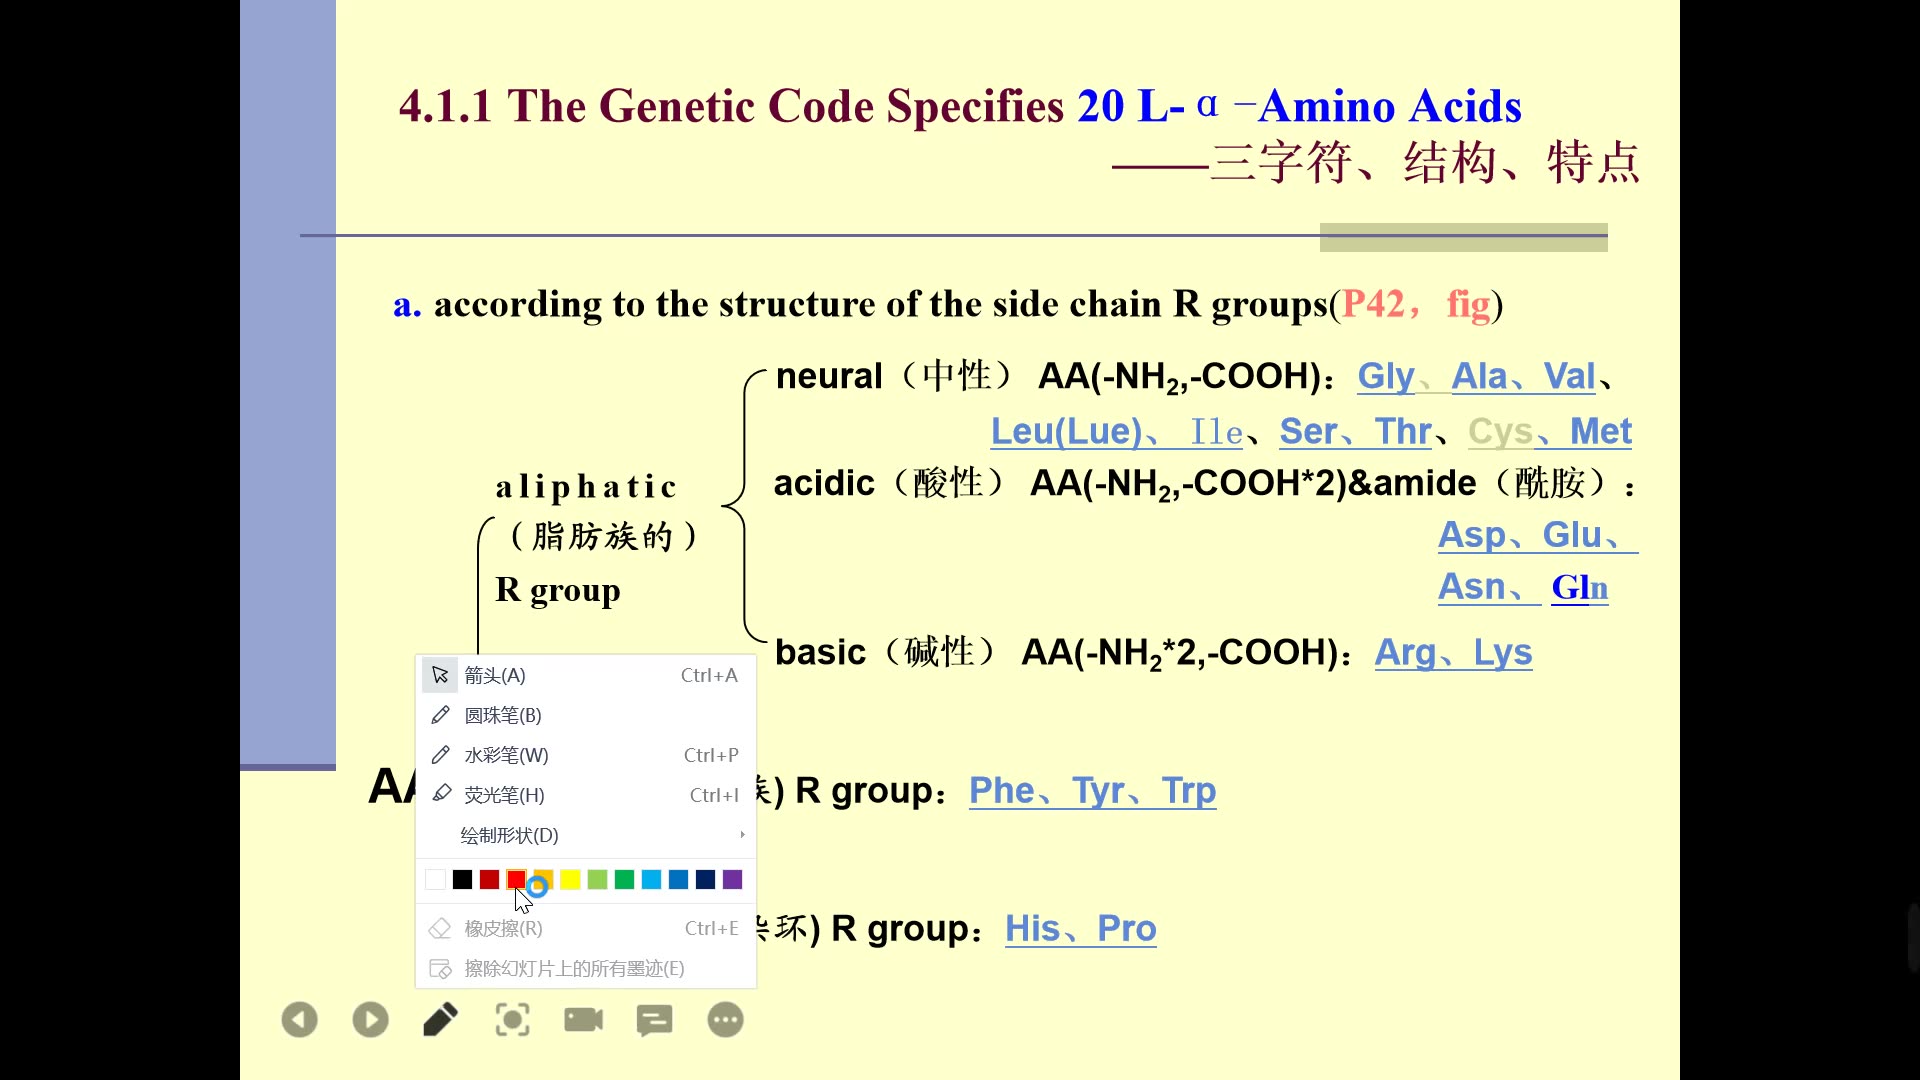Pick the light blue ink swatch
The width and height of the screenshot is (1920, 1080).
(x=651, y=879)
